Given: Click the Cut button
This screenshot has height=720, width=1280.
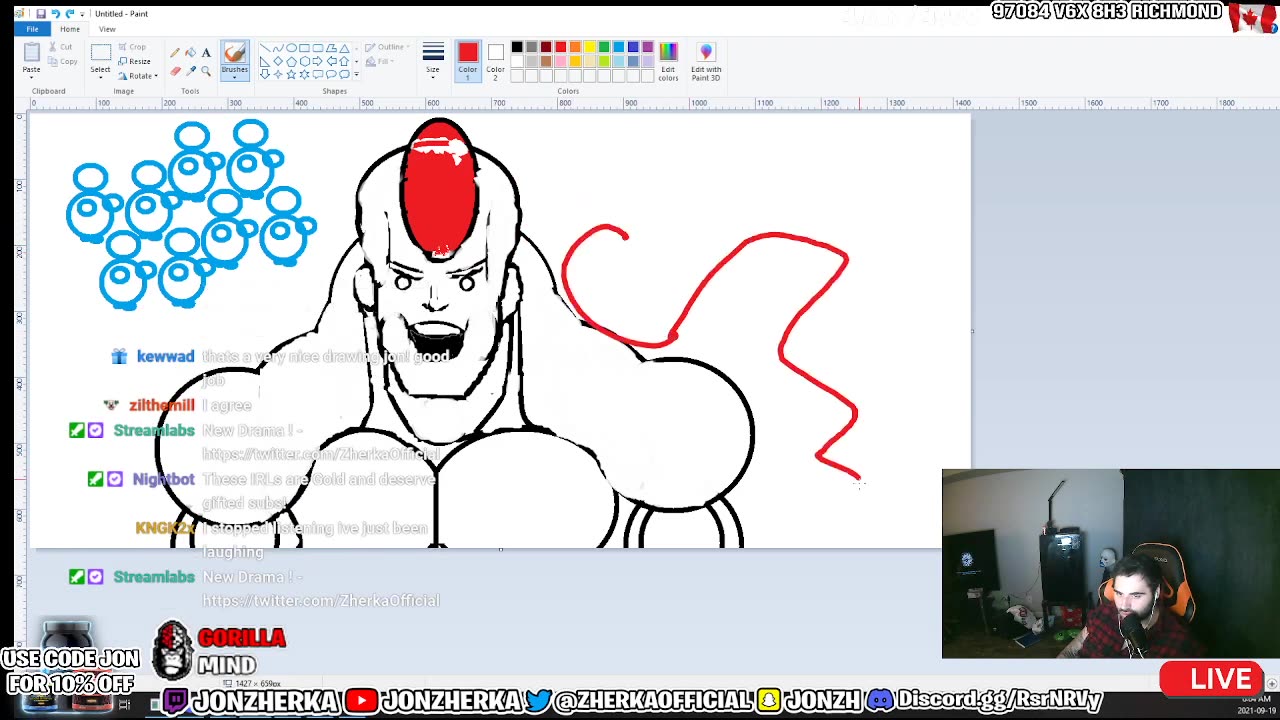Looking at the screenshot, I should (62, 47).
